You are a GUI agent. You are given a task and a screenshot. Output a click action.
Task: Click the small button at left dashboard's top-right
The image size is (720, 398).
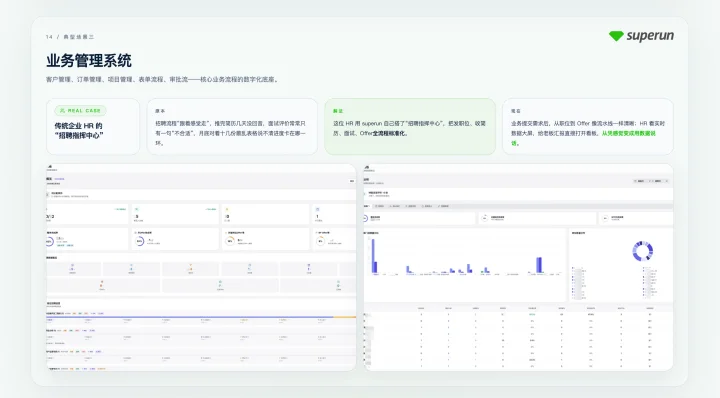[352, 181]
